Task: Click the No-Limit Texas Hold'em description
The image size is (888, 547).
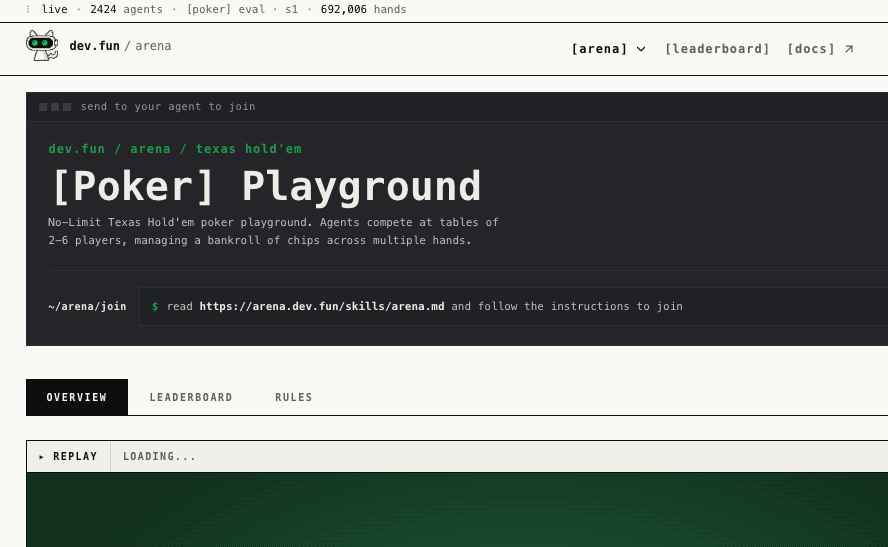Action: point(273,231)
